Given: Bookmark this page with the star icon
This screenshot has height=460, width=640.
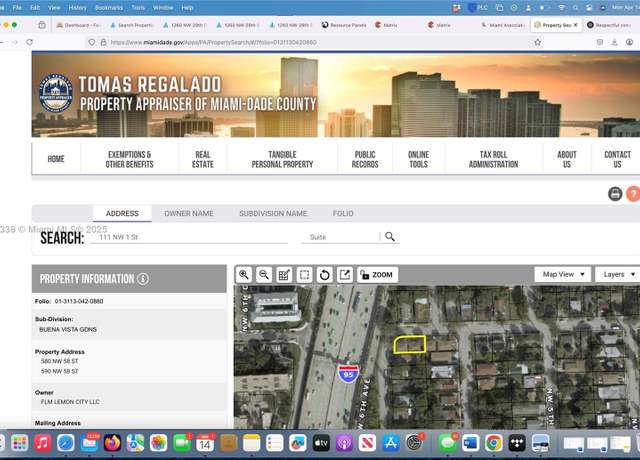Looking at the screenshot, I should click(x=538, y=42).
